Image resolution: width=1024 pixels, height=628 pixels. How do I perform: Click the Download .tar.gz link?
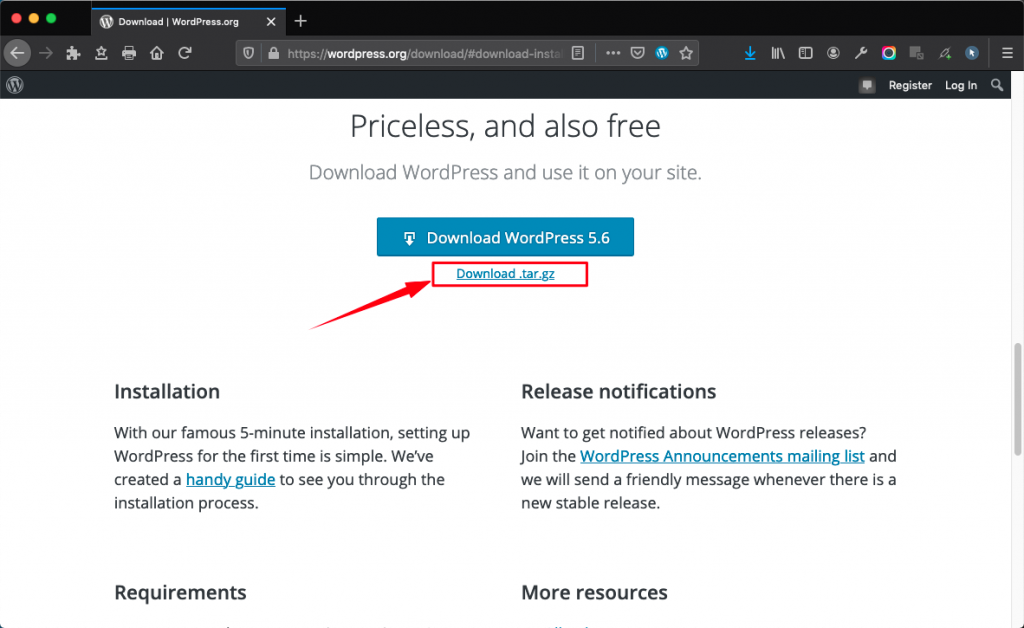pyautogui.click(x=505, y=274)
